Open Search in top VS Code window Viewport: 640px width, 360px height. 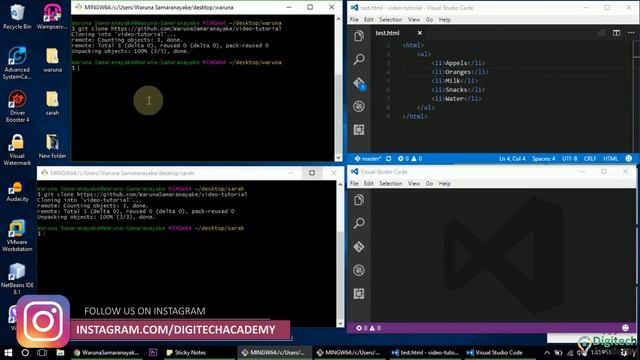tap(359, 59)
